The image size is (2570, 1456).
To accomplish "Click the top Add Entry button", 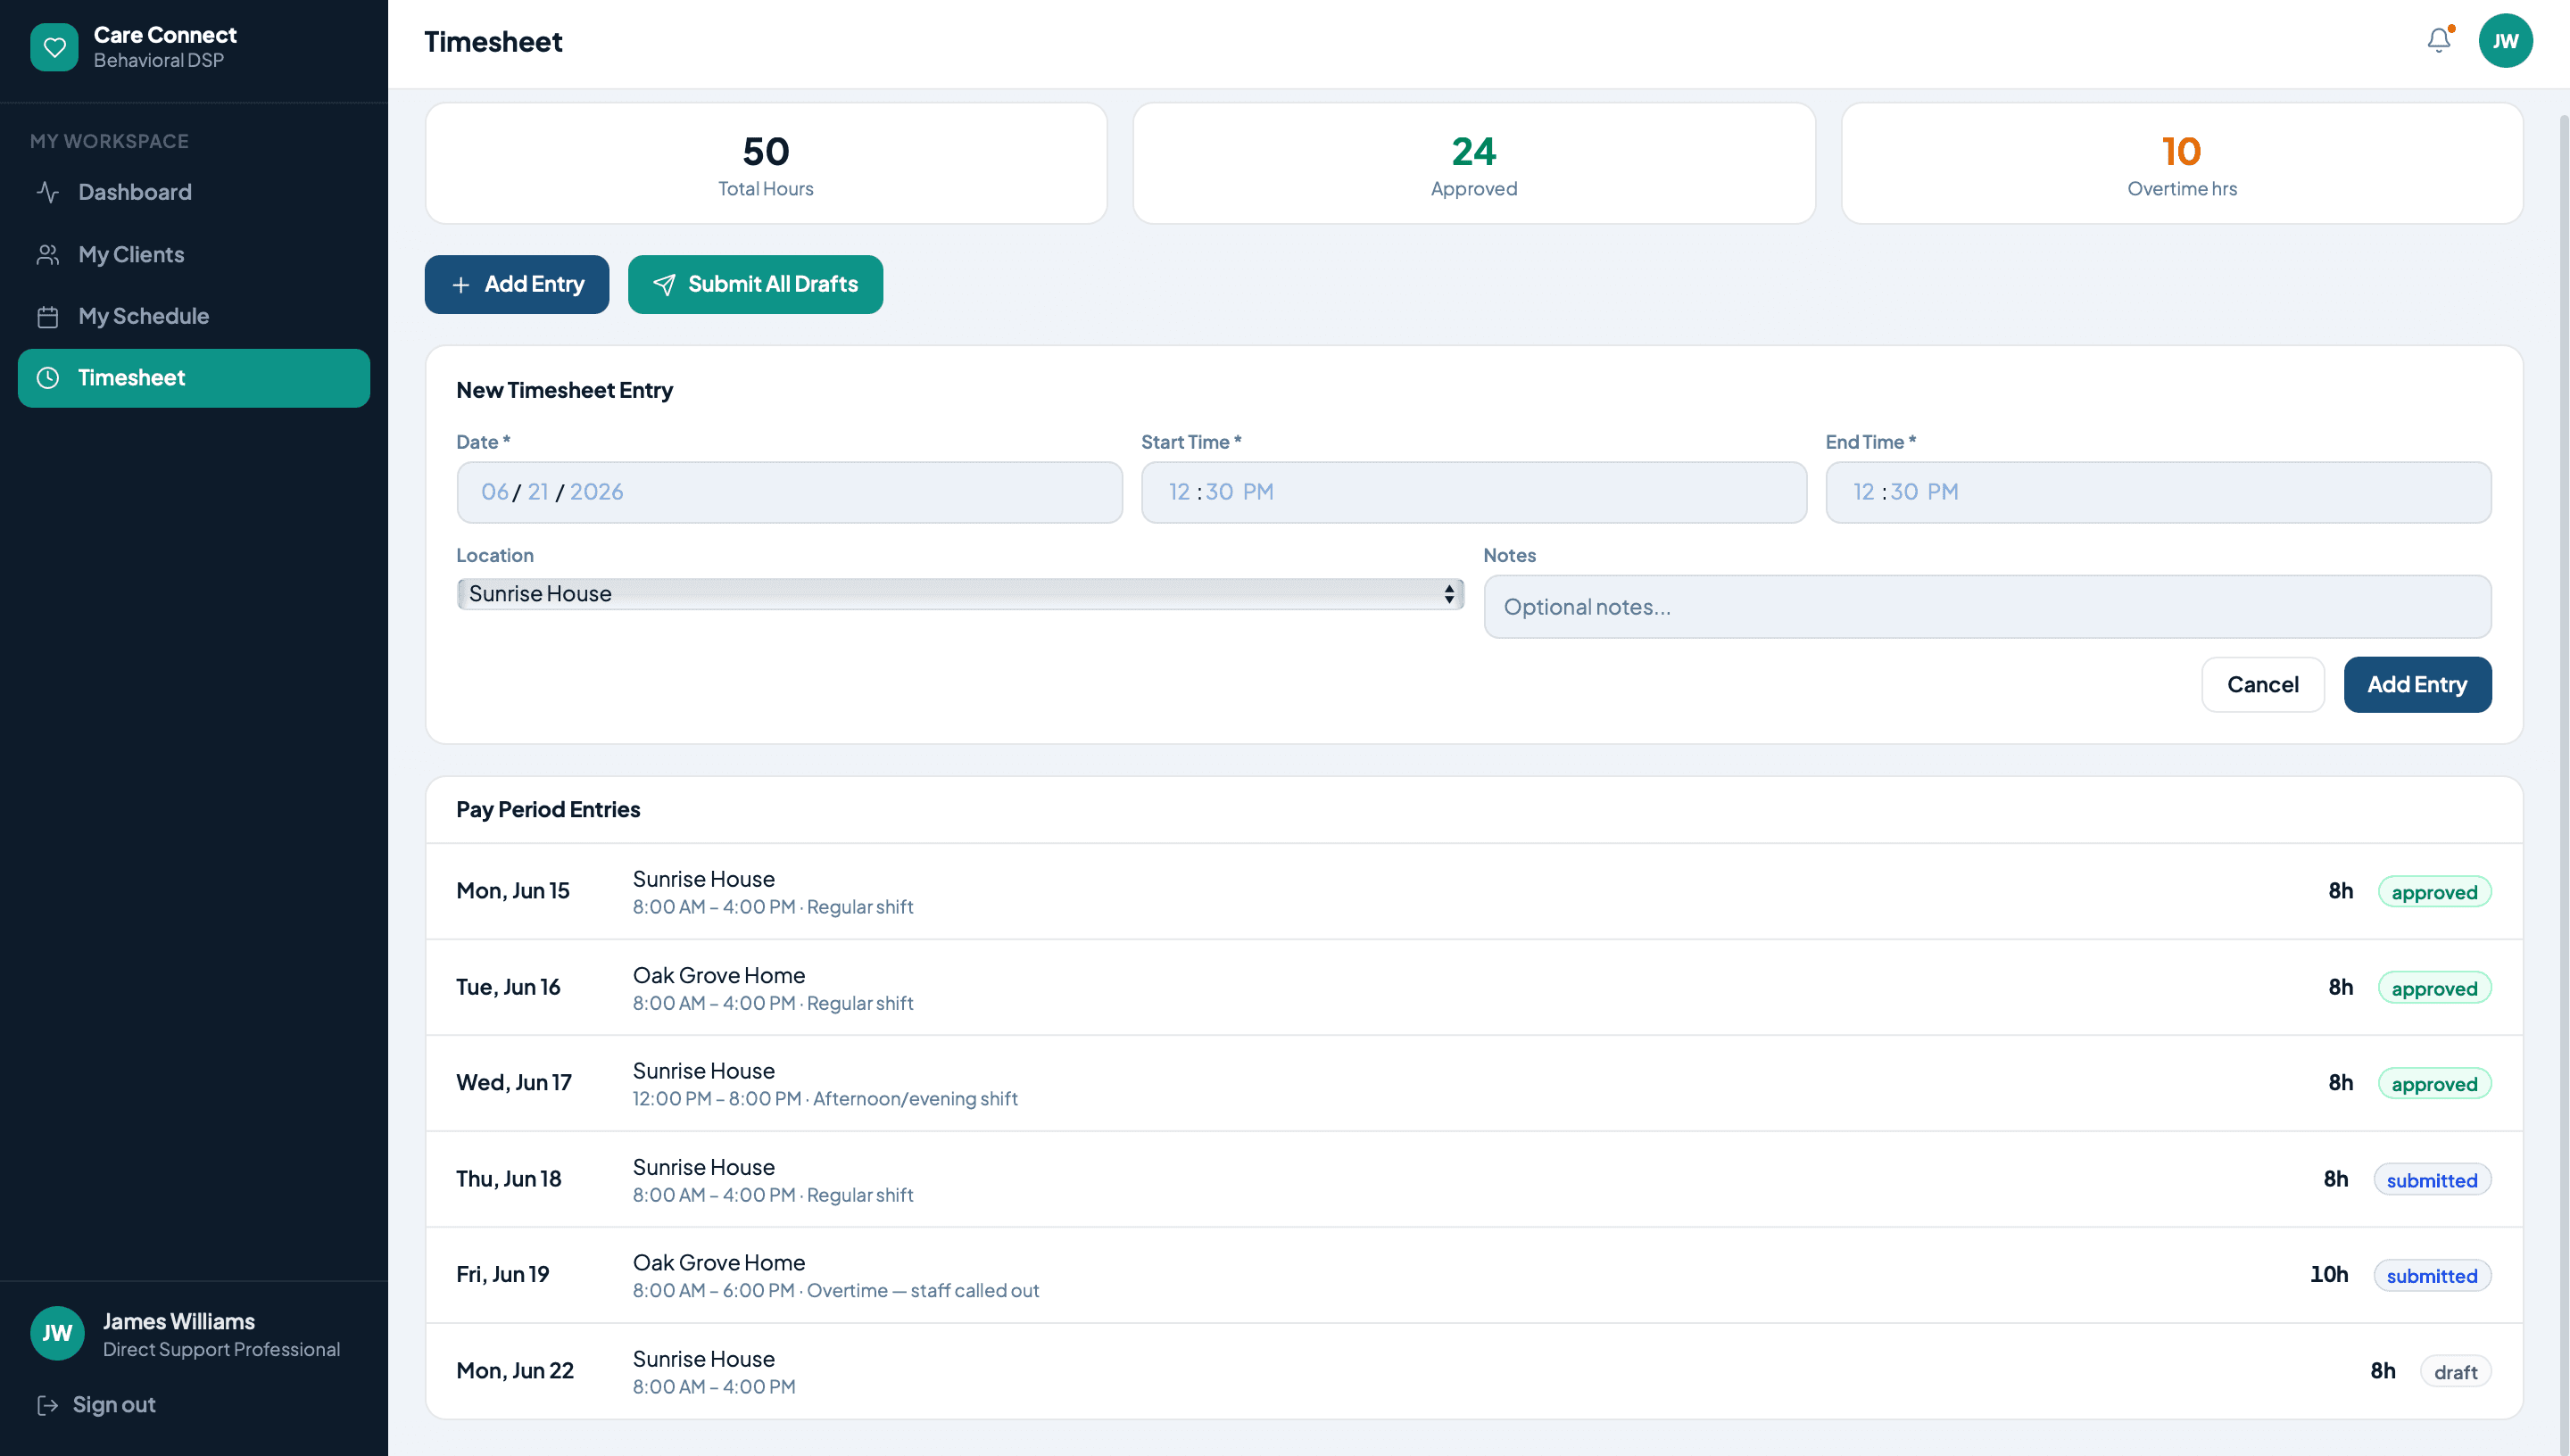I will (517, 284).
